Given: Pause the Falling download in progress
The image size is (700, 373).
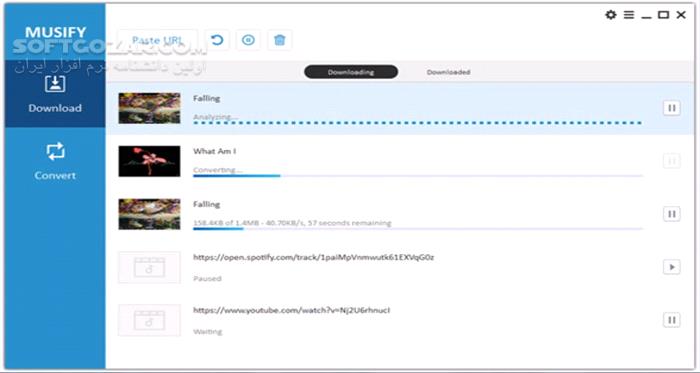Looking at the screenshot, I should coord(671,214).
